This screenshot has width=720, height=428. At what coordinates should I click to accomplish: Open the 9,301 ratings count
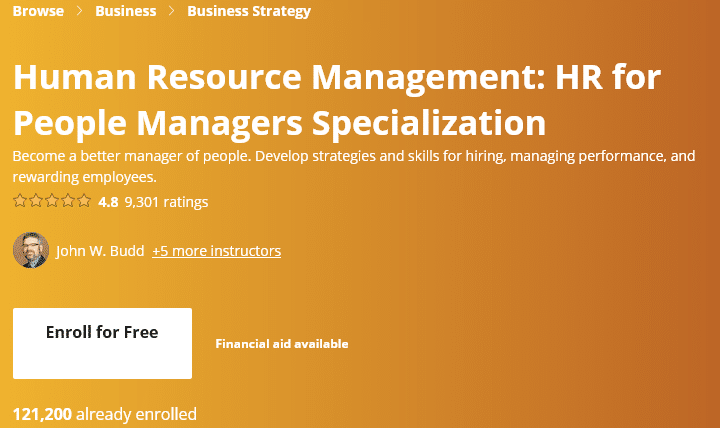166,202
